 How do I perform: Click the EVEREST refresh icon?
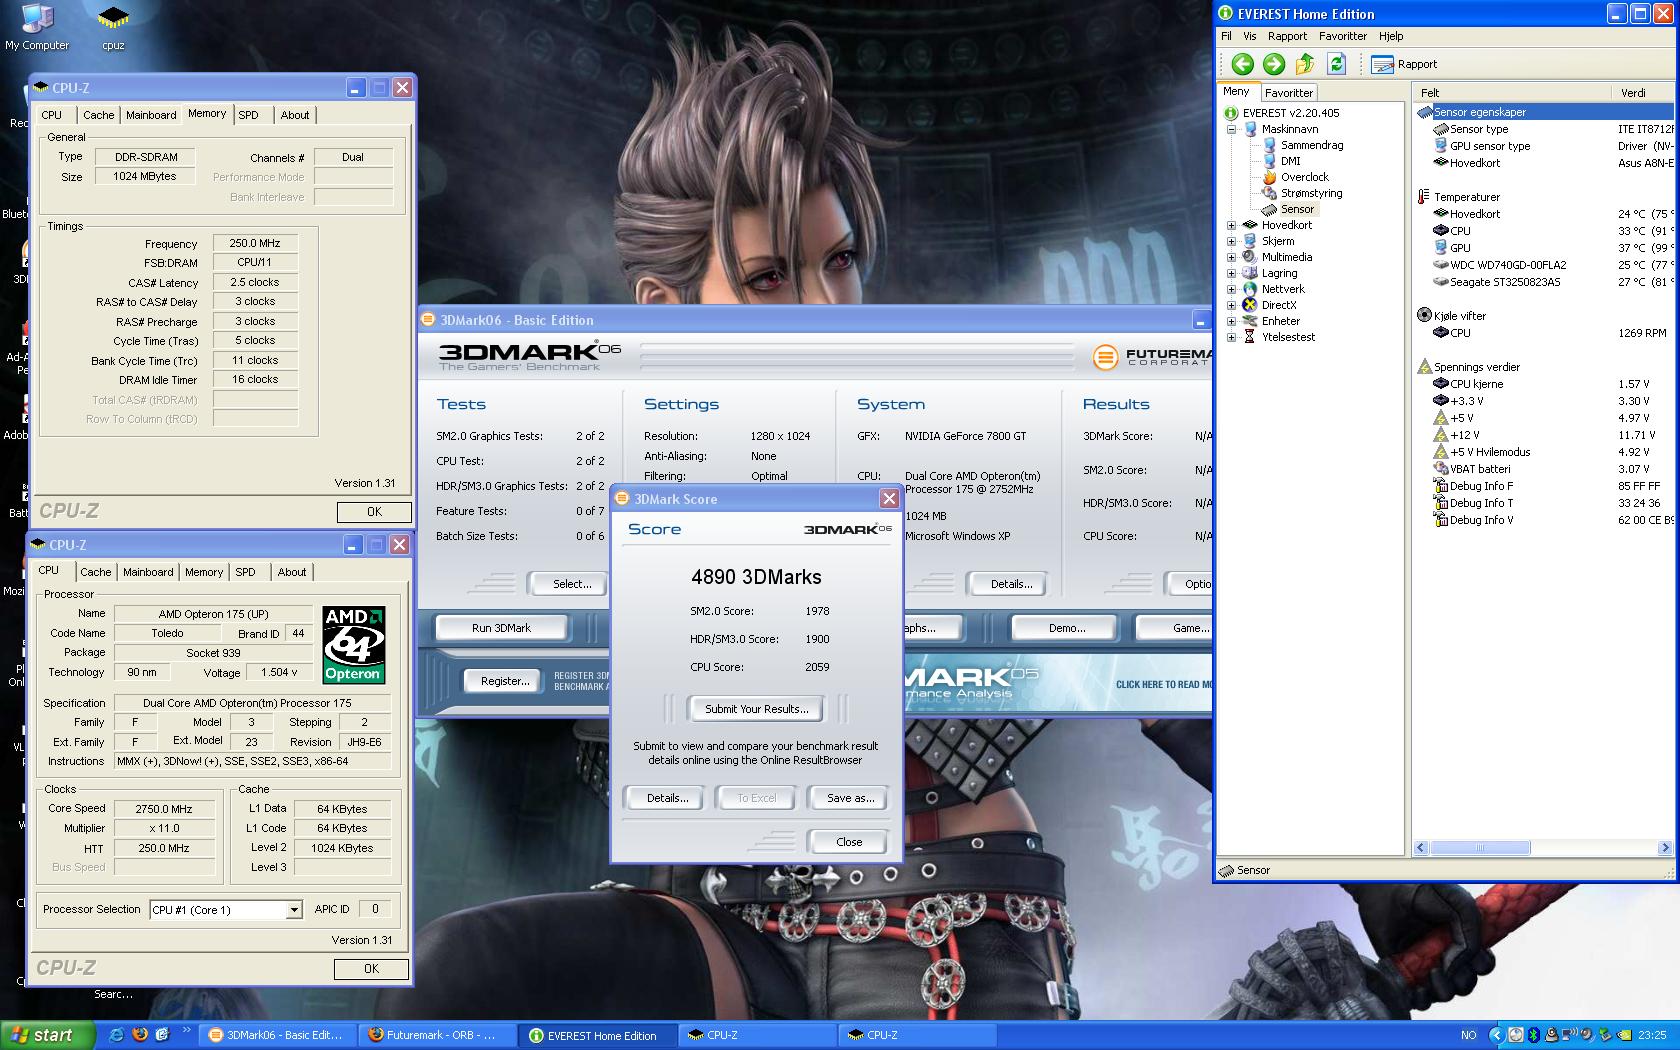pyautogui.click(x=1336, y=64)
